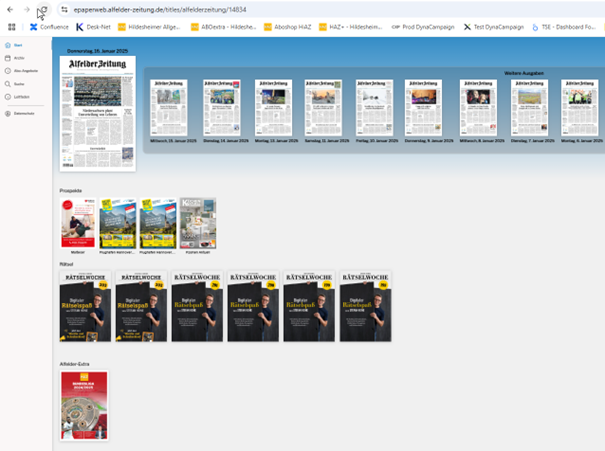This screenshot has width=605, height=451.
Task: Open the Confluence bookmark
Action: click(50, 27)
